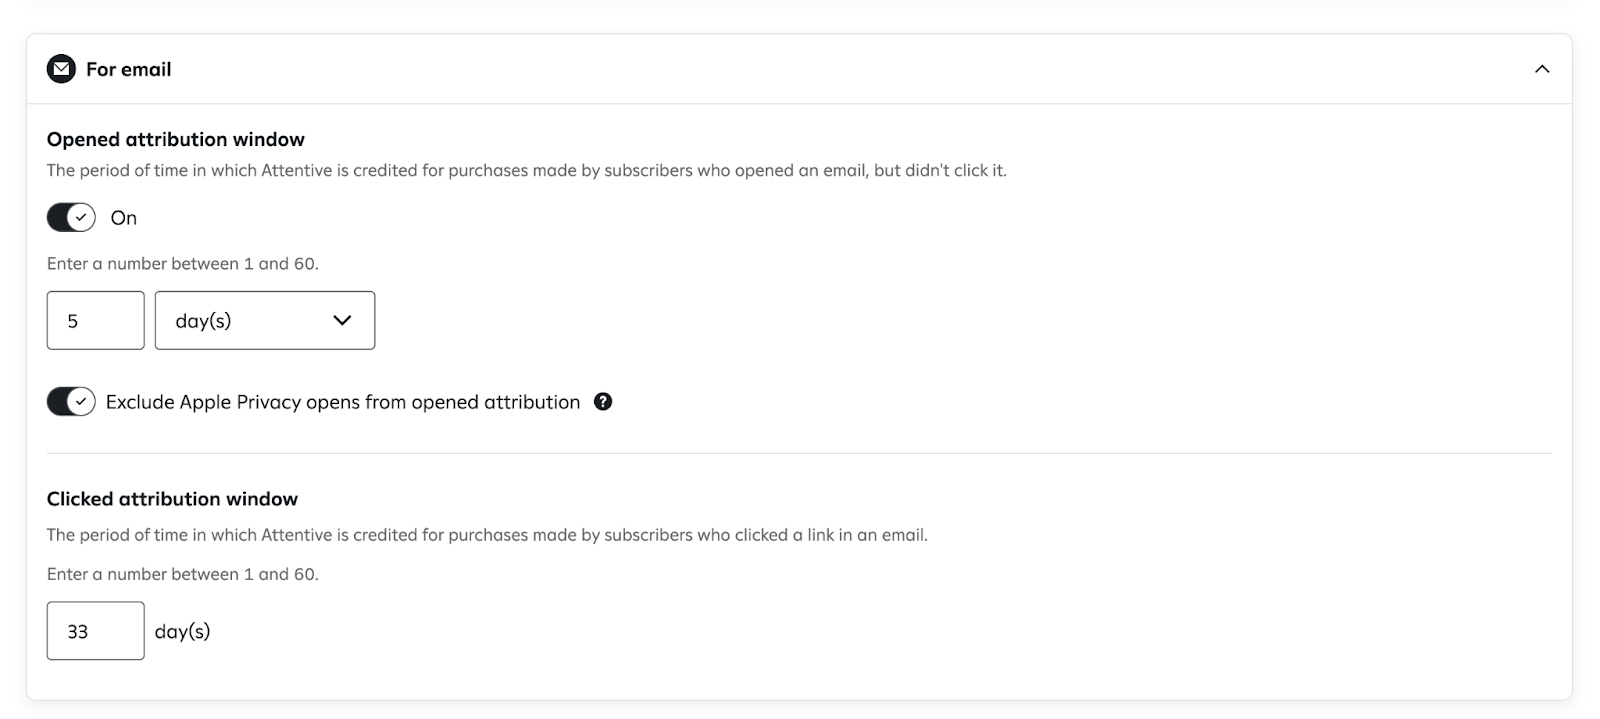Image resolution: width=1600 pixels, height=719 pixels.
Task: Open the help tooltip for Apple Privacy exclusion
Action: click(x=603, y=401)
